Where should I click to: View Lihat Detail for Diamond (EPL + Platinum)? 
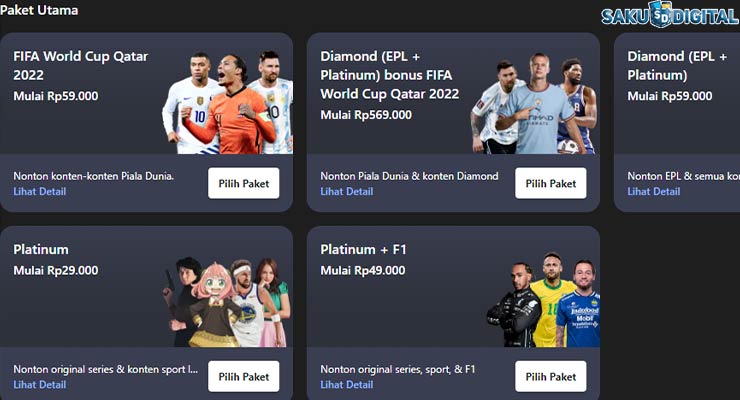(x=654, y=192)
